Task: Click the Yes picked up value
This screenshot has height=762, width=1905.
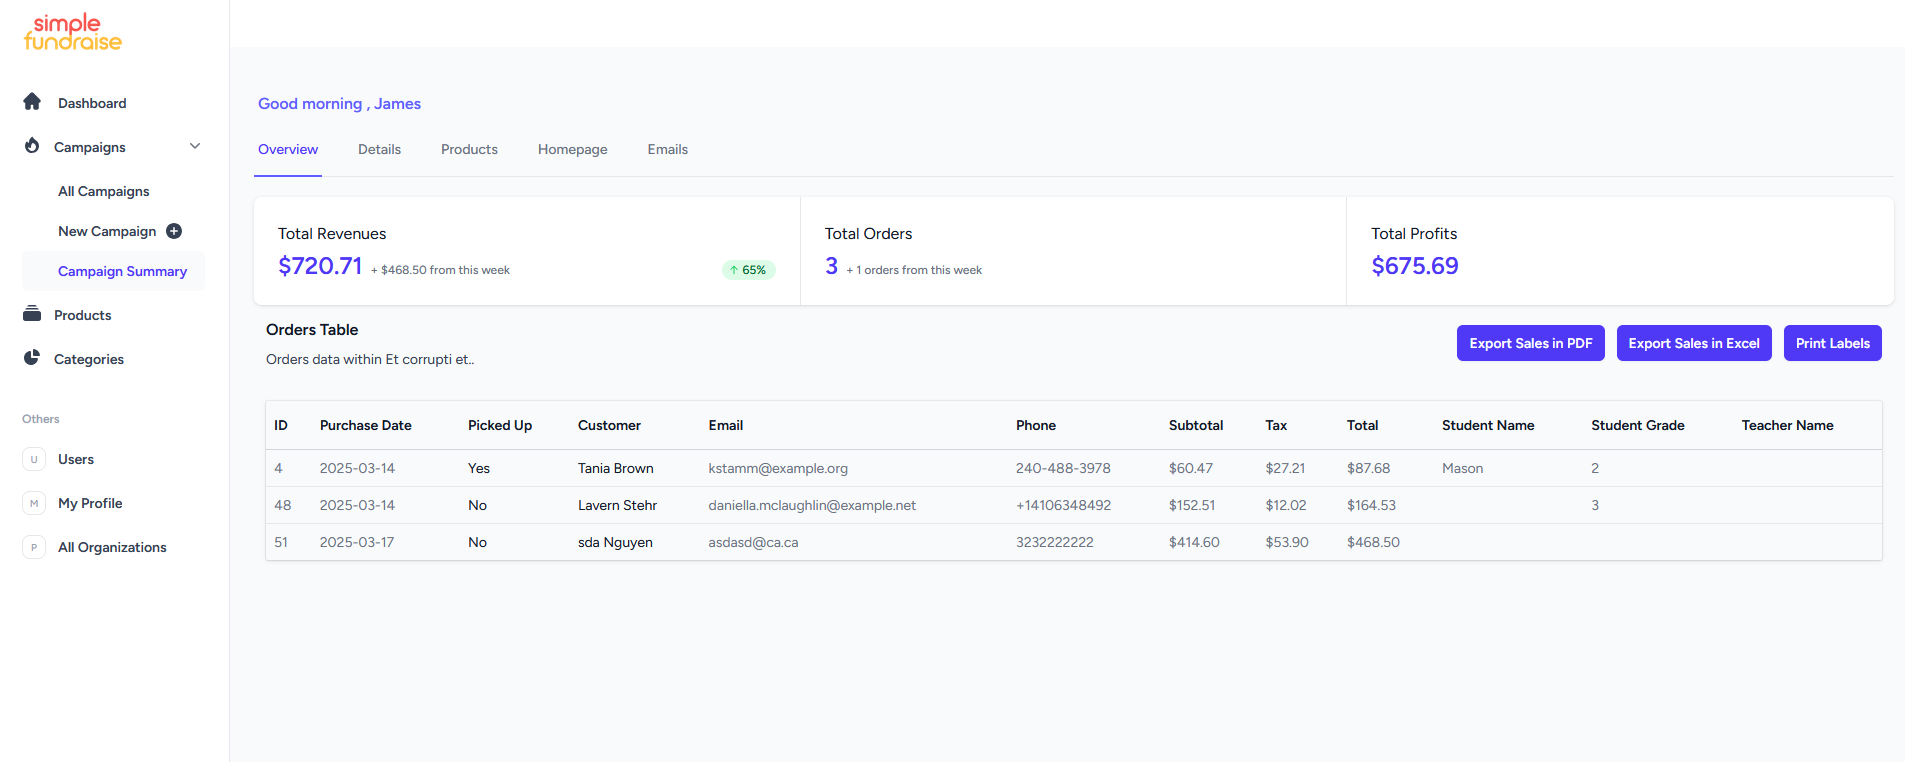Action: (x=479, y=468)
